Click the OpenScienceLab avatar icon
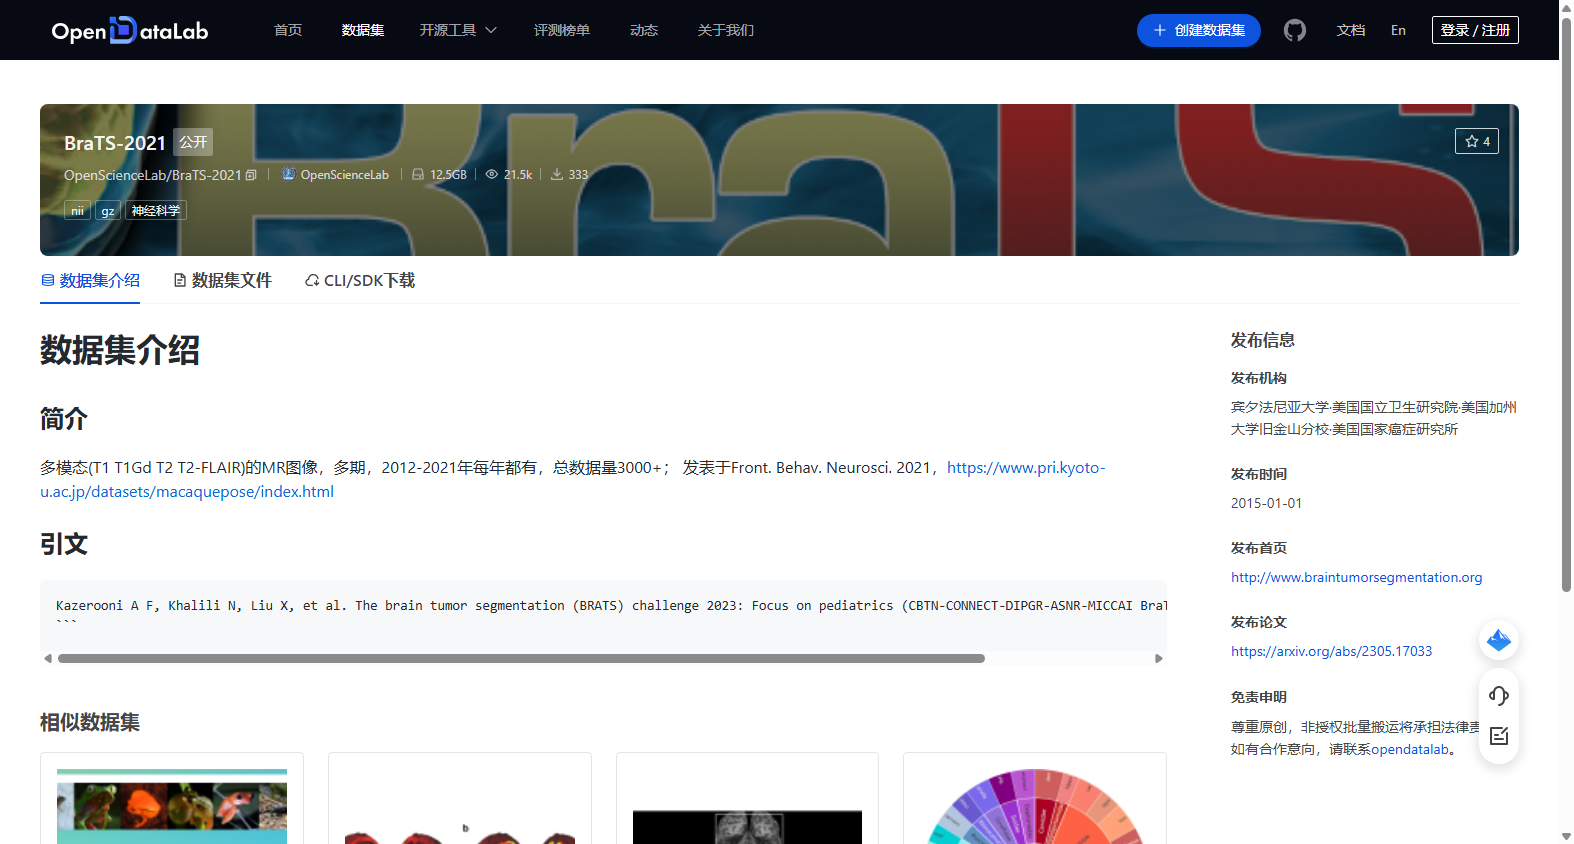Viewport: 1574px width, 844px height. point(288,174)
